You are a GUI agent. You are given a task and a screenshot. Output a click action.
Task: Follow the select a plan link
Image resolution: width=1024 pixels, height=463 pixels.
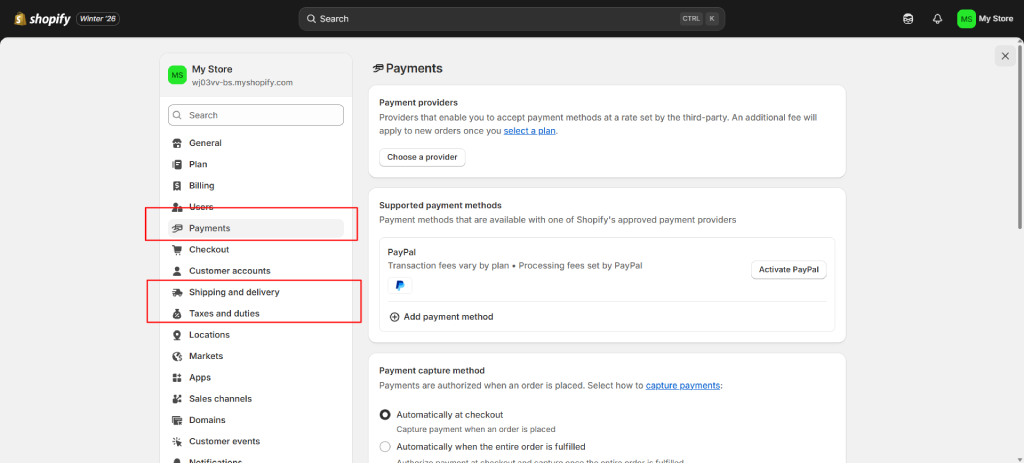(530, 131)
